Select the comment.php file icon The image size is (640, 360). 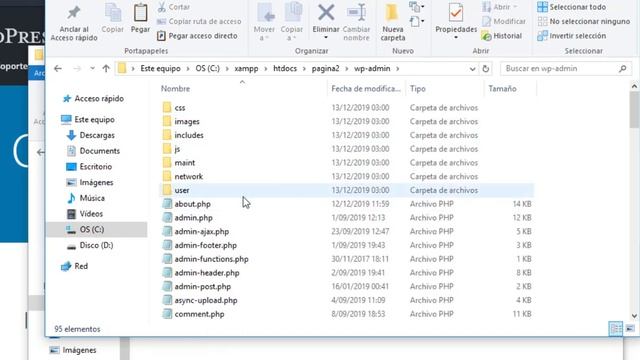(167, 313)
